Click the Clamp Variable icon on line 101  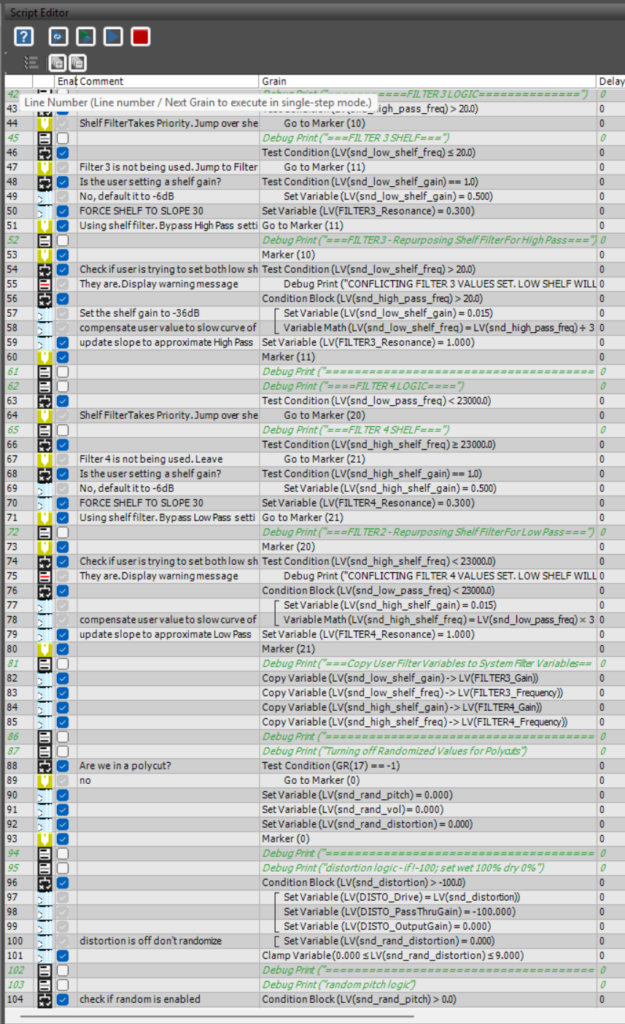44,955
